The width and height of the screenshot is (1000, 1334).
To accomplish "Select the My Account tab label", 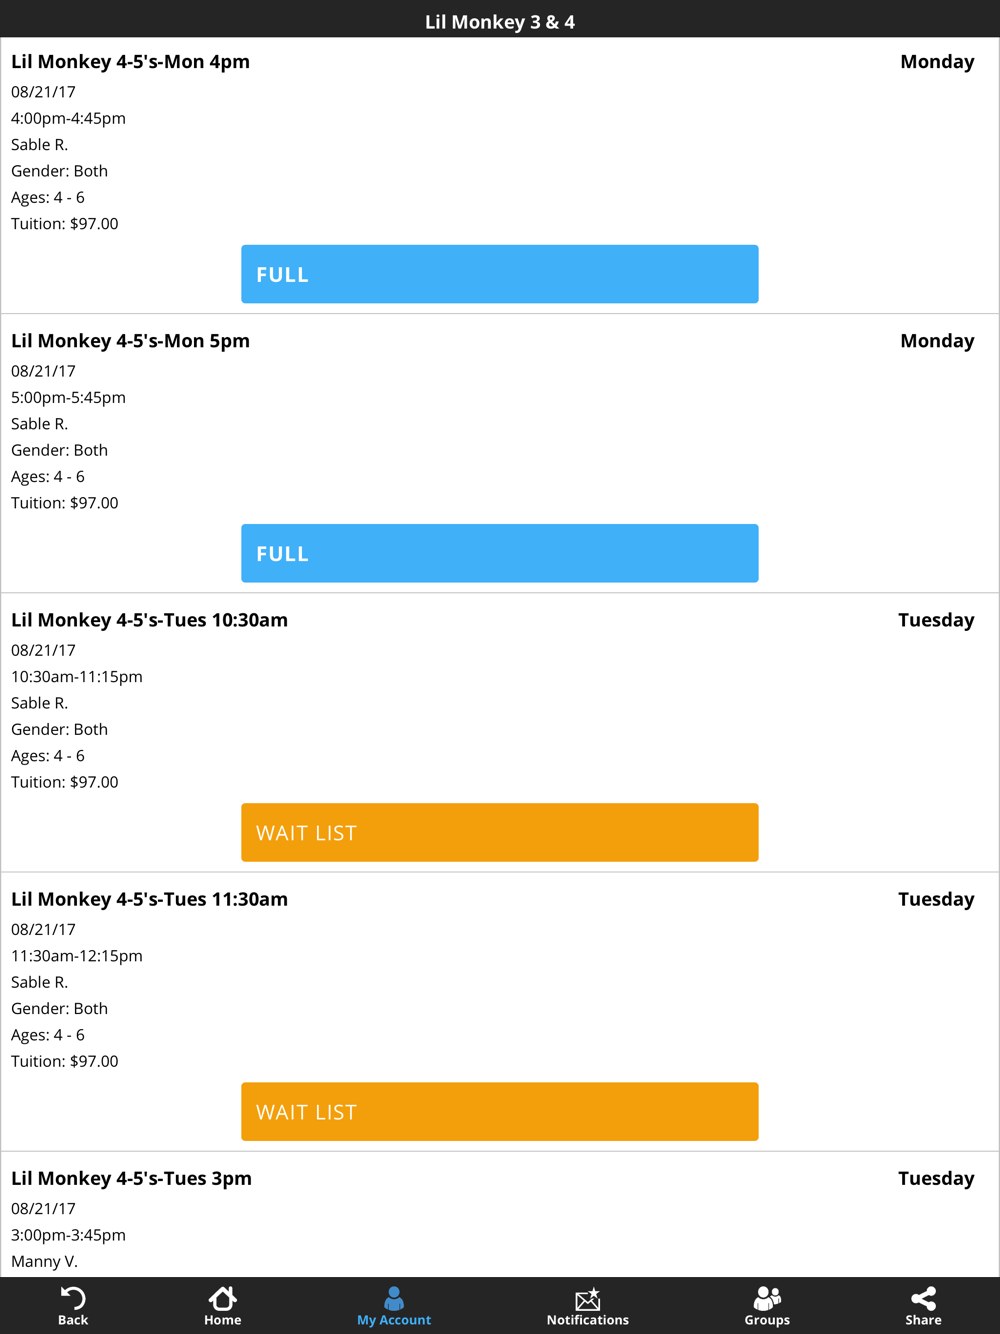I will (394, 1320).
